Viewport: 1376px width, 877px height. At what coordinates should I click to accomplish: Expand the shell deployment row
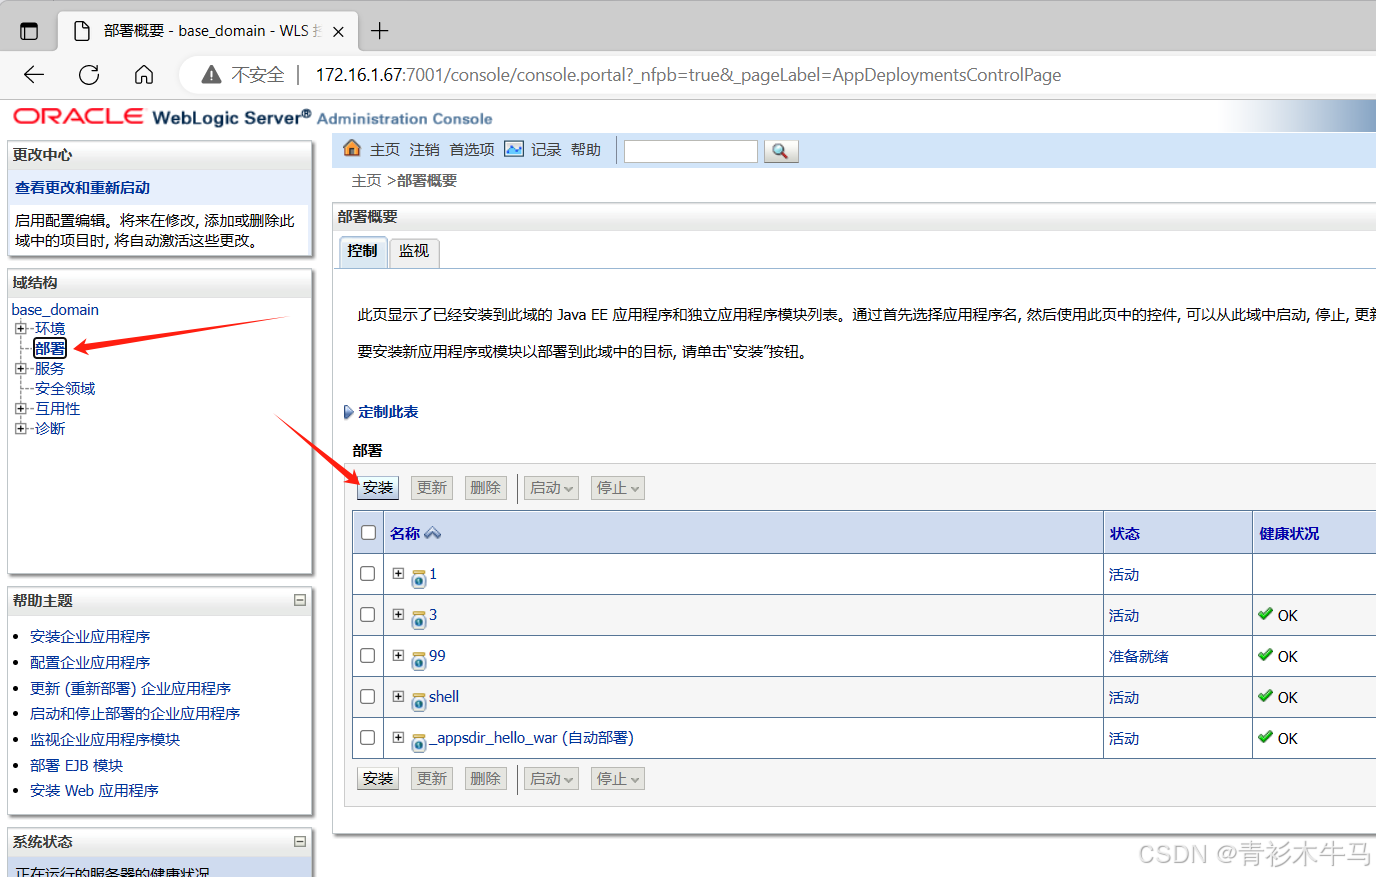[x=398, y=696]
